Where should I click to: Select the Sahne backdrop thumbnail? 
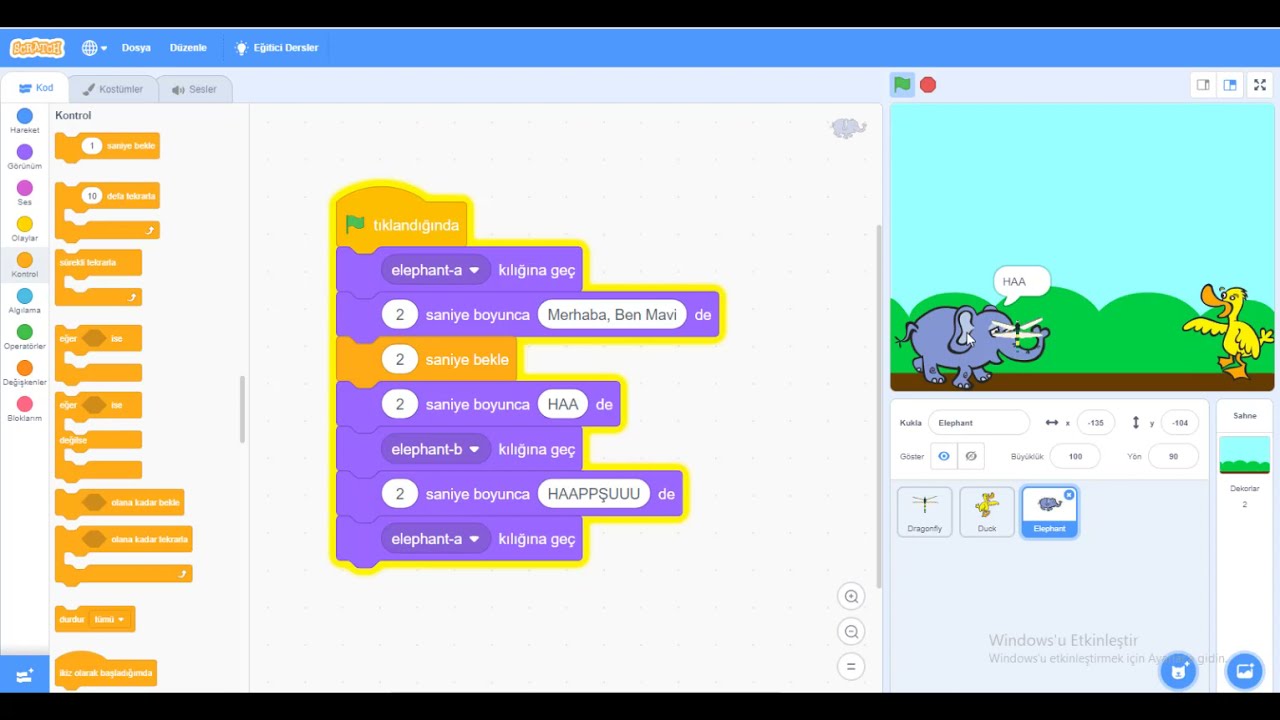point(1244,455)
